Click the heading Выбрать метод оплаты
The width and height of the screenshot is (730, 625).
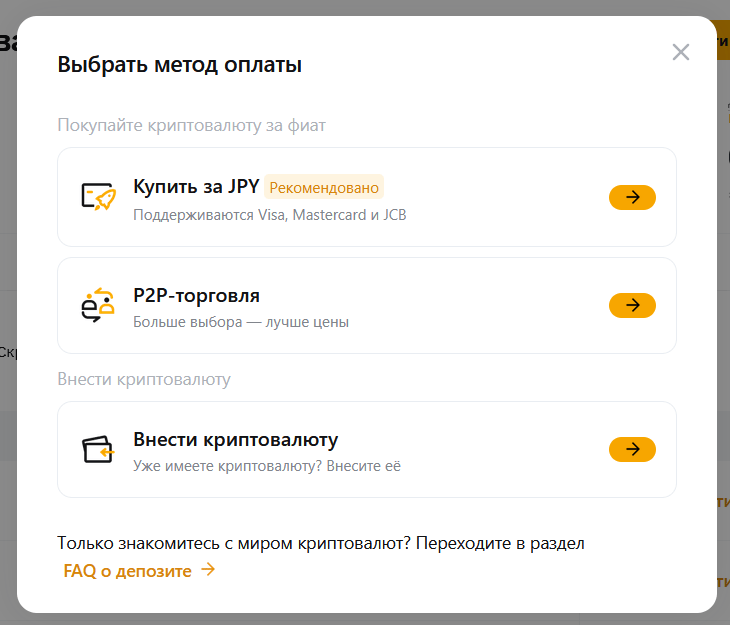[180, 65]
